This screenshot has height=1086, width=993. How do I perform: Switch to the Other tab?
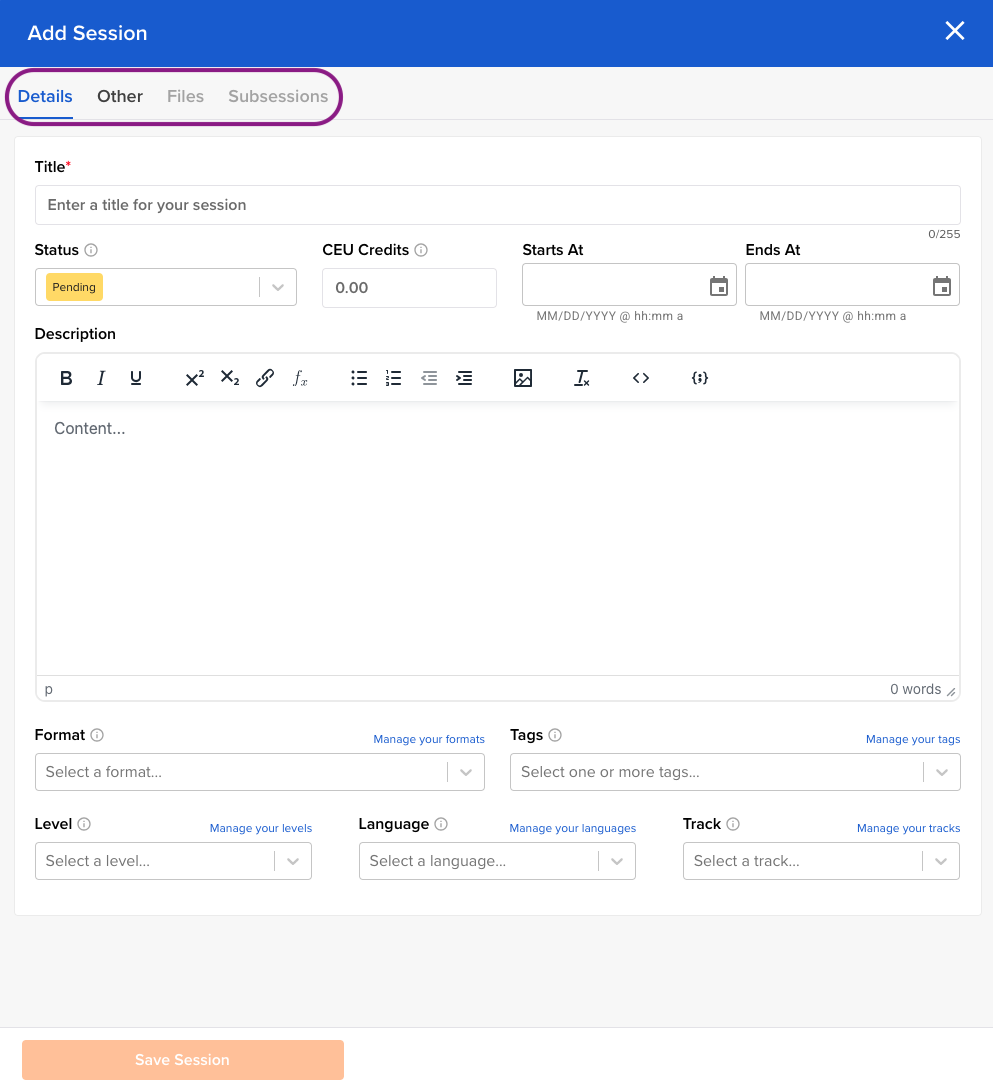tap(120, 96)
